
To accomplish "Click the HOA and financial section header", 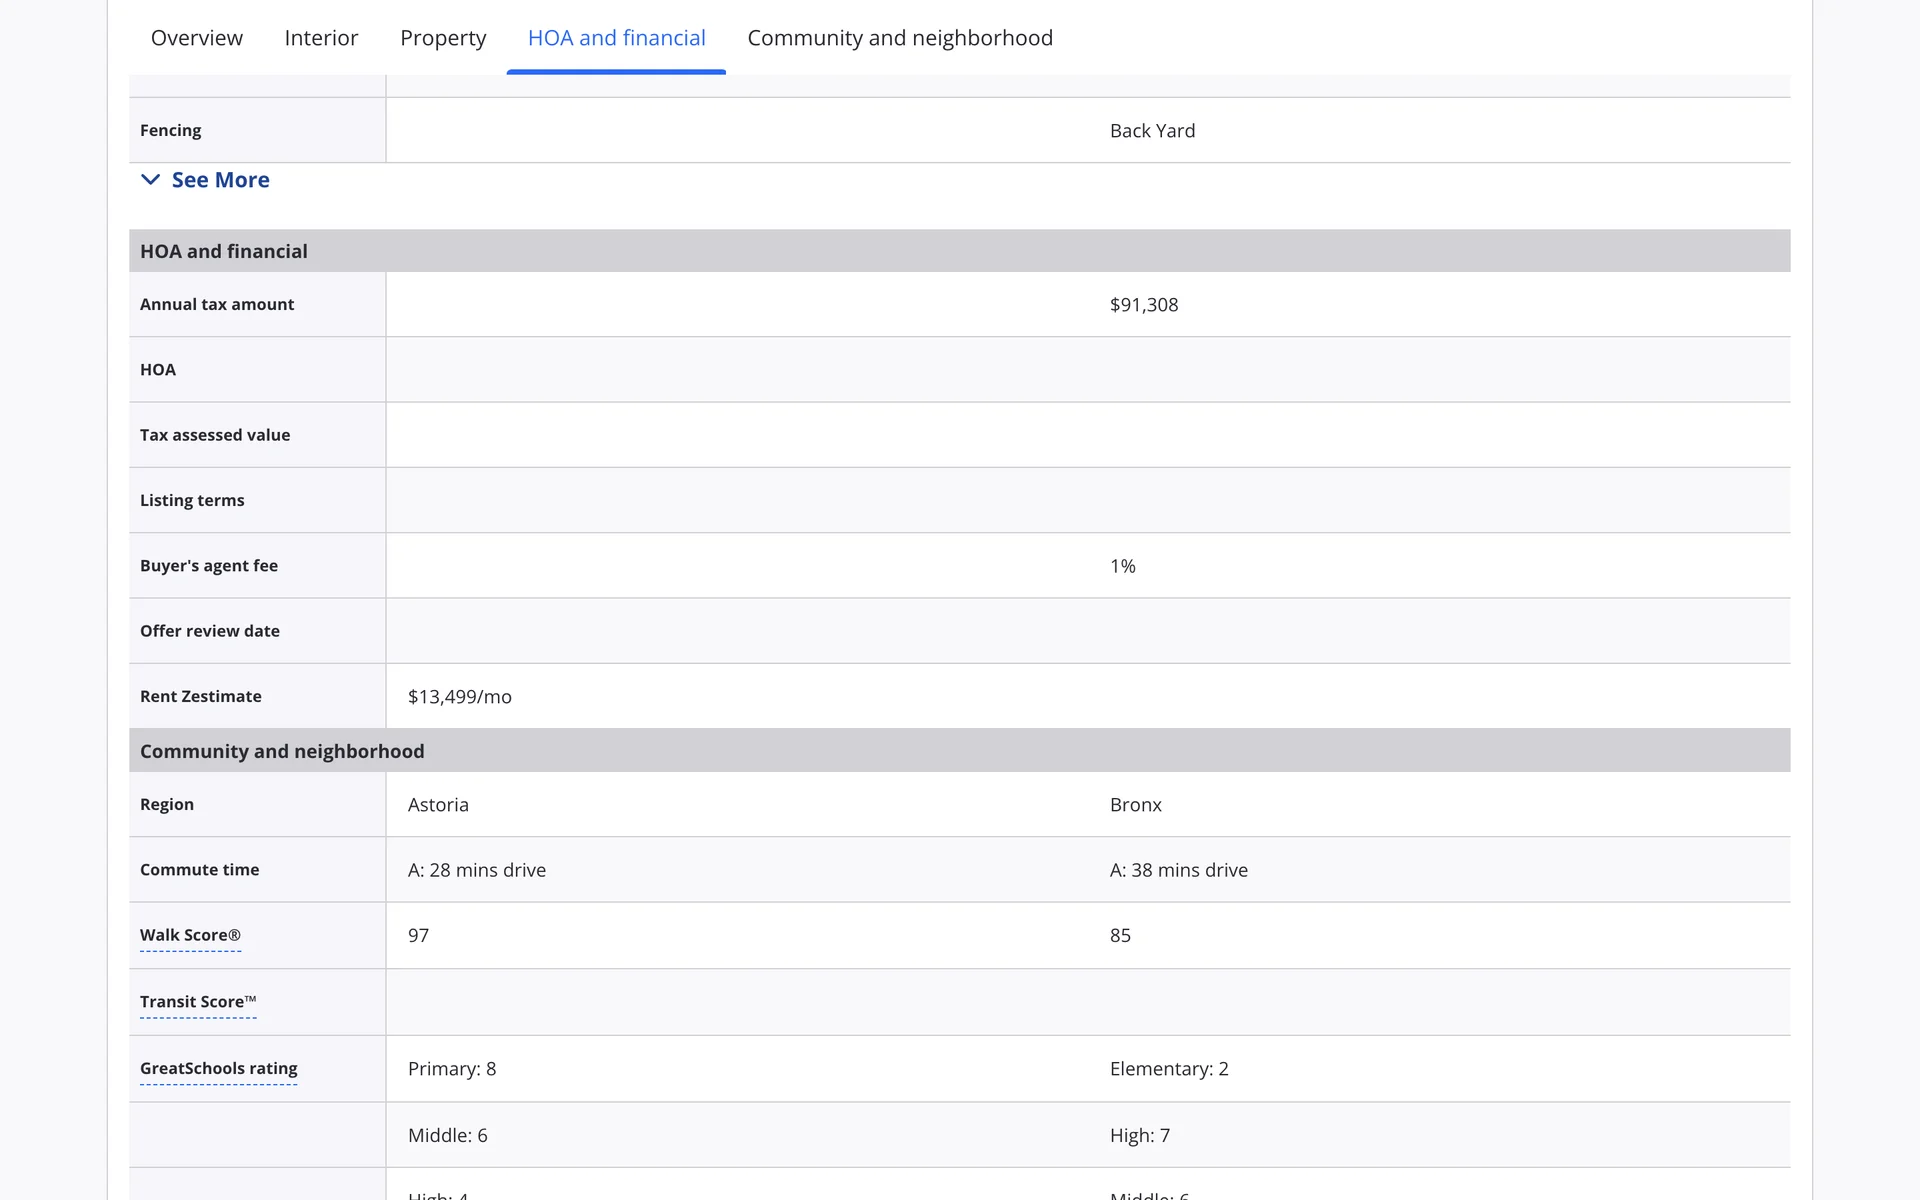I will coord(224,251).
